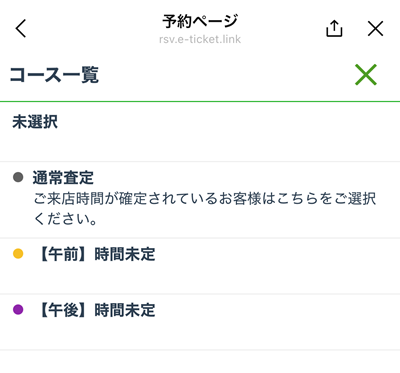Open the share sheet with upload icon
The image size is (400, 373).
click(x=334, y=28)
